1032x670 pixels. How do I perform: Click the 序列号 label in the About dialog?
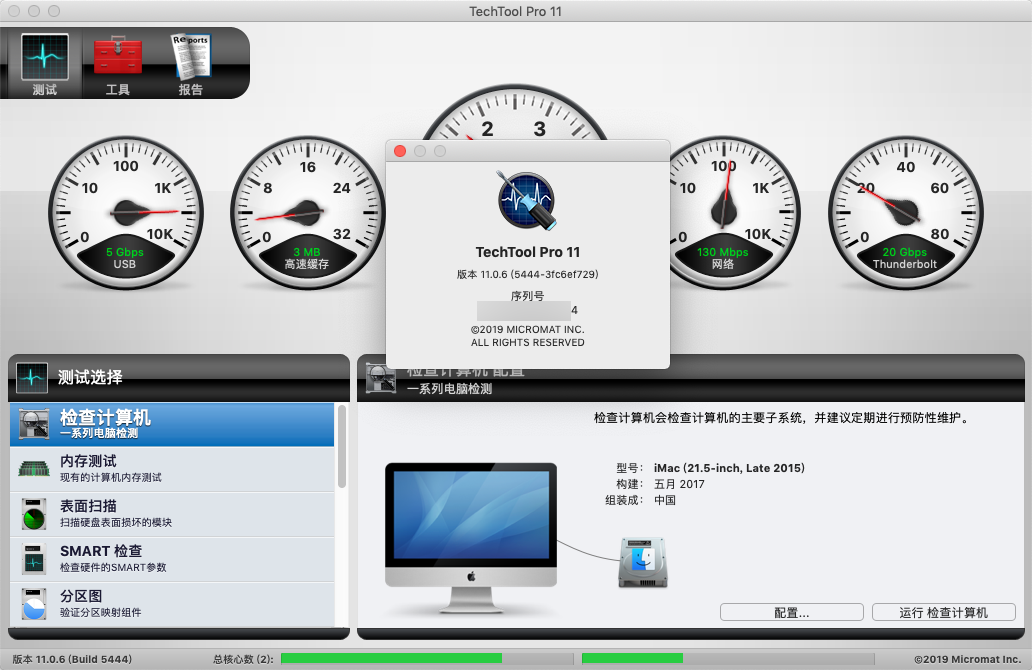(527, 296)
